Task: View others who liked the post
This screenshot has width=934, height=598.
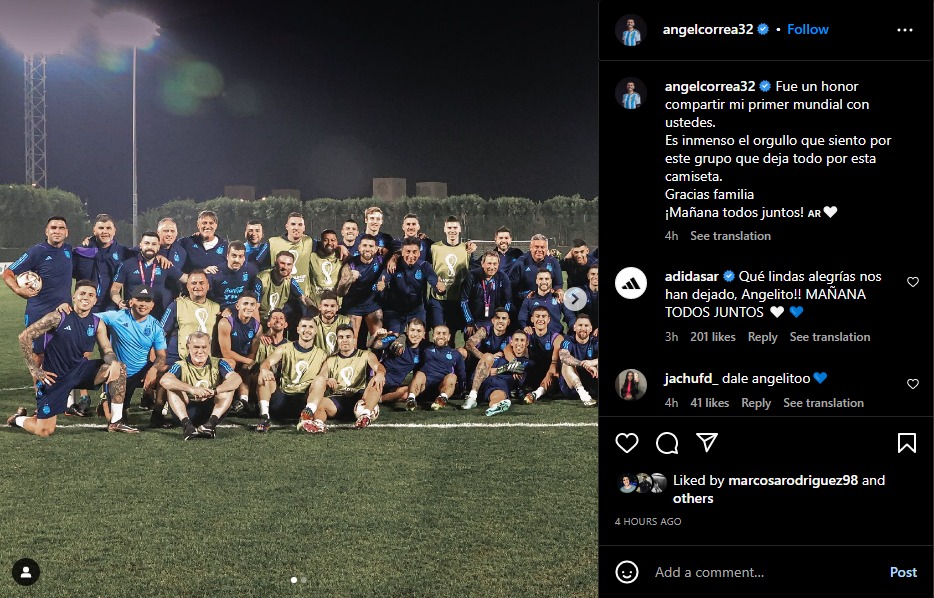Action: point(693,499)
